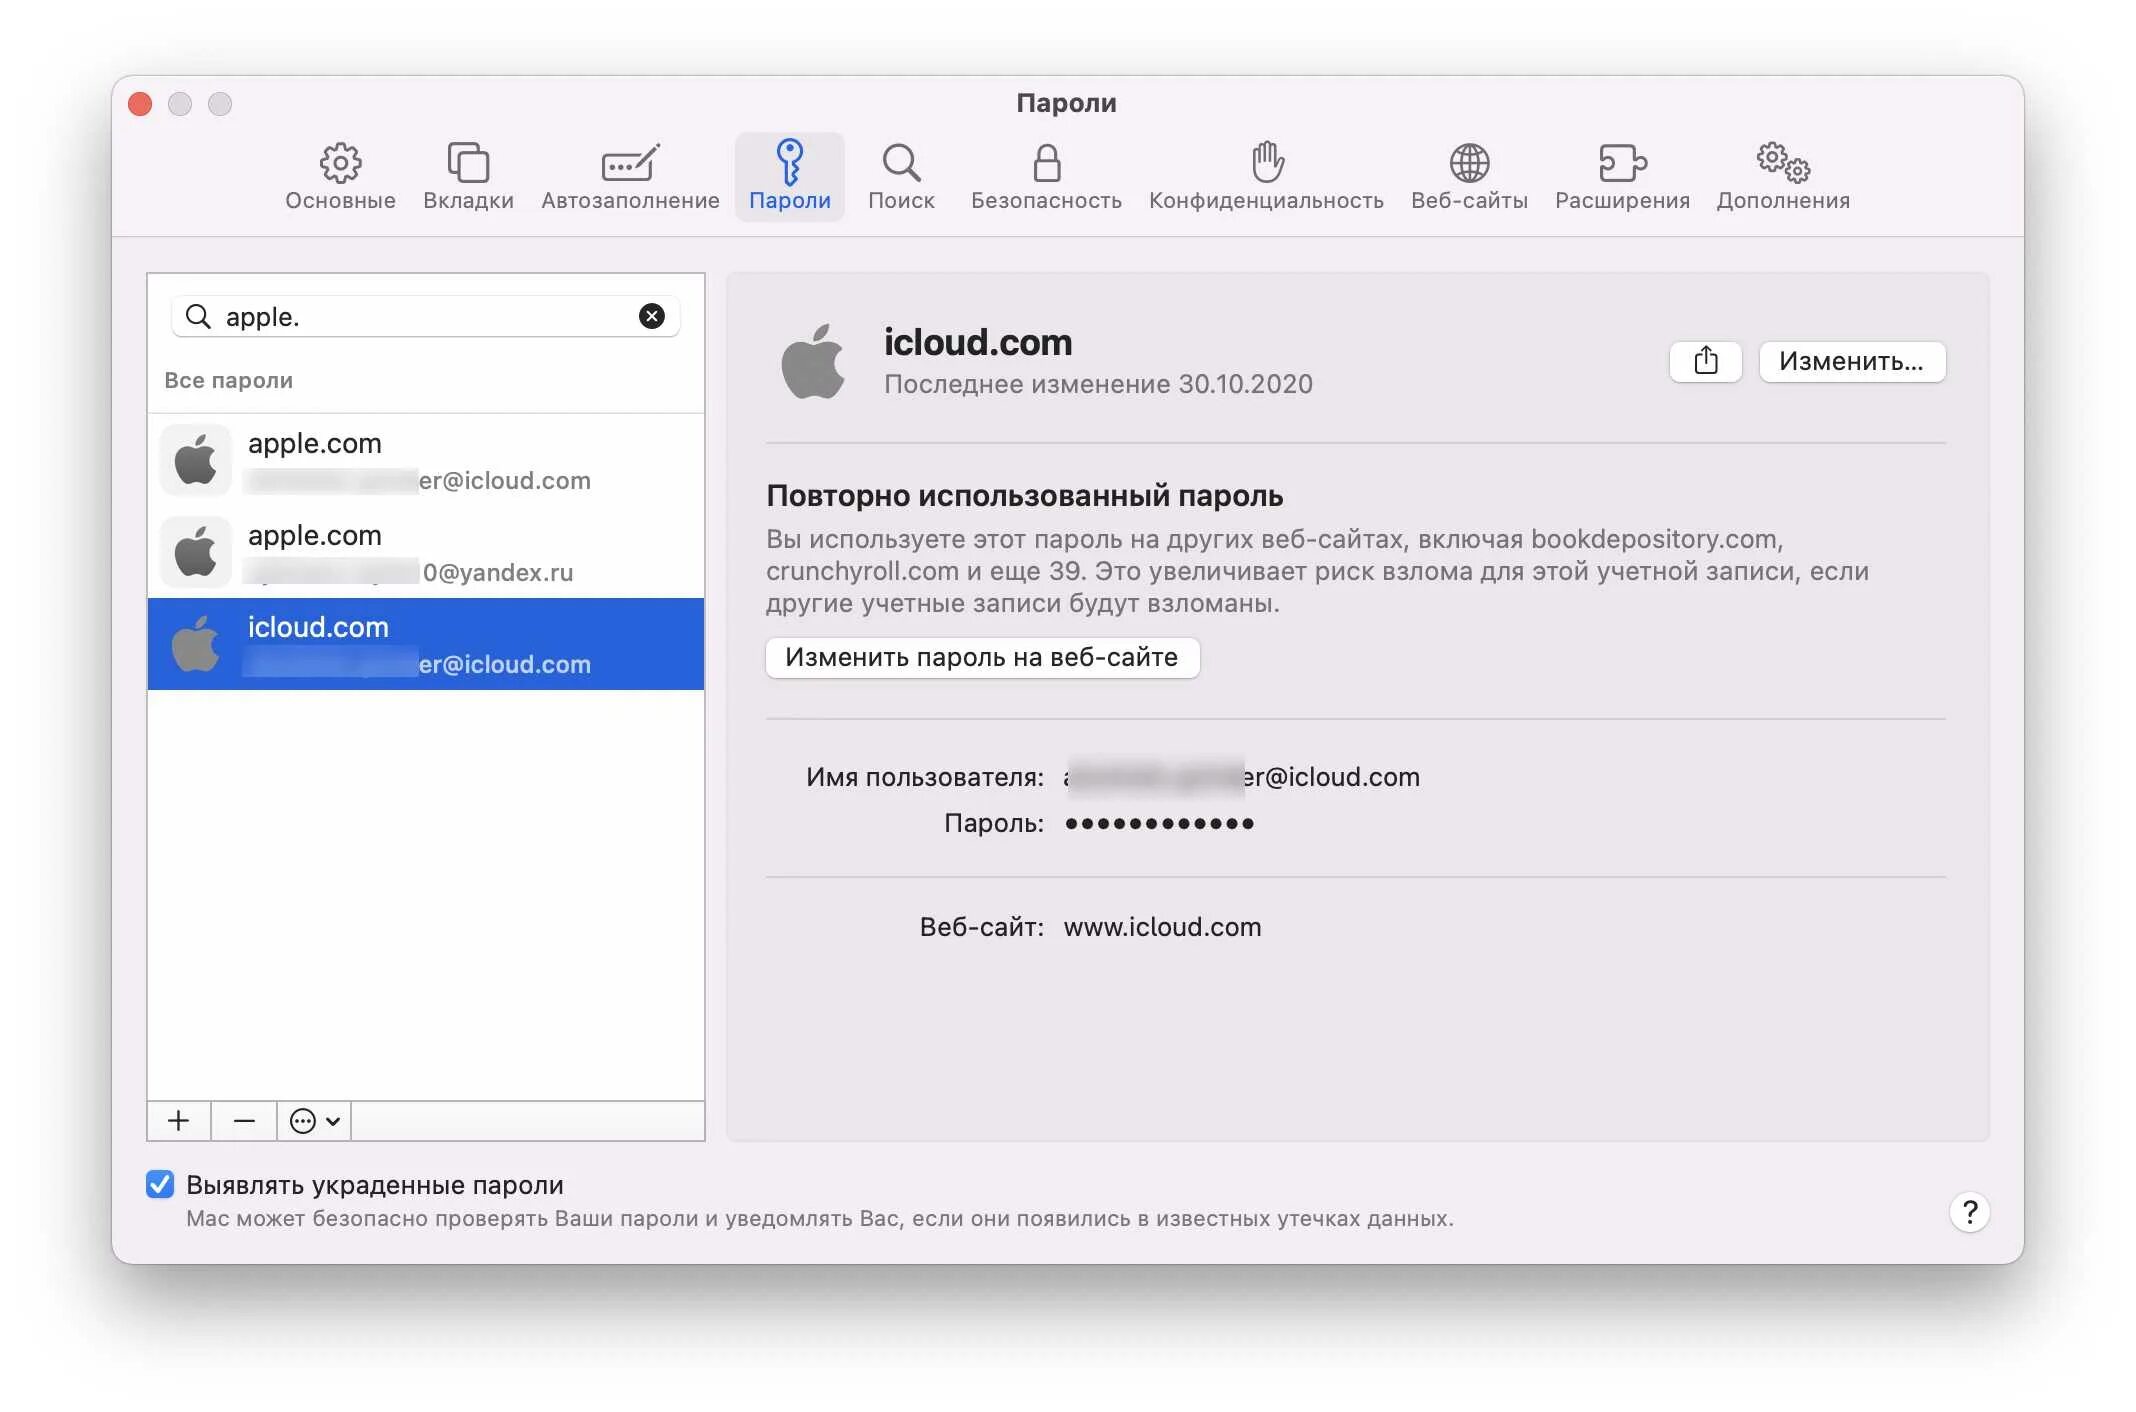Close the Пароли window

pos(140,104)
